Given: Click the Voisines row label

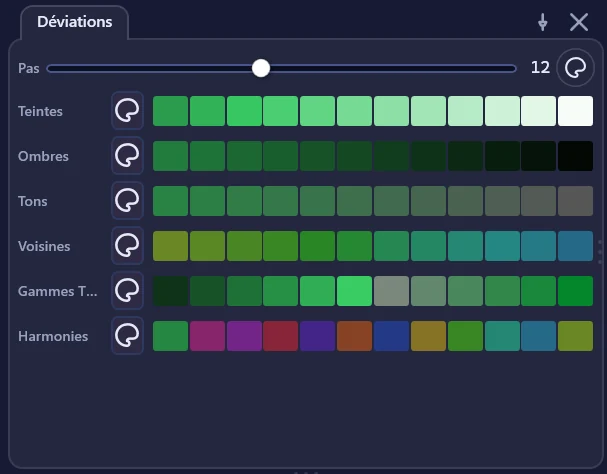Looking at the screenshot, I should [x=44, y=246].
